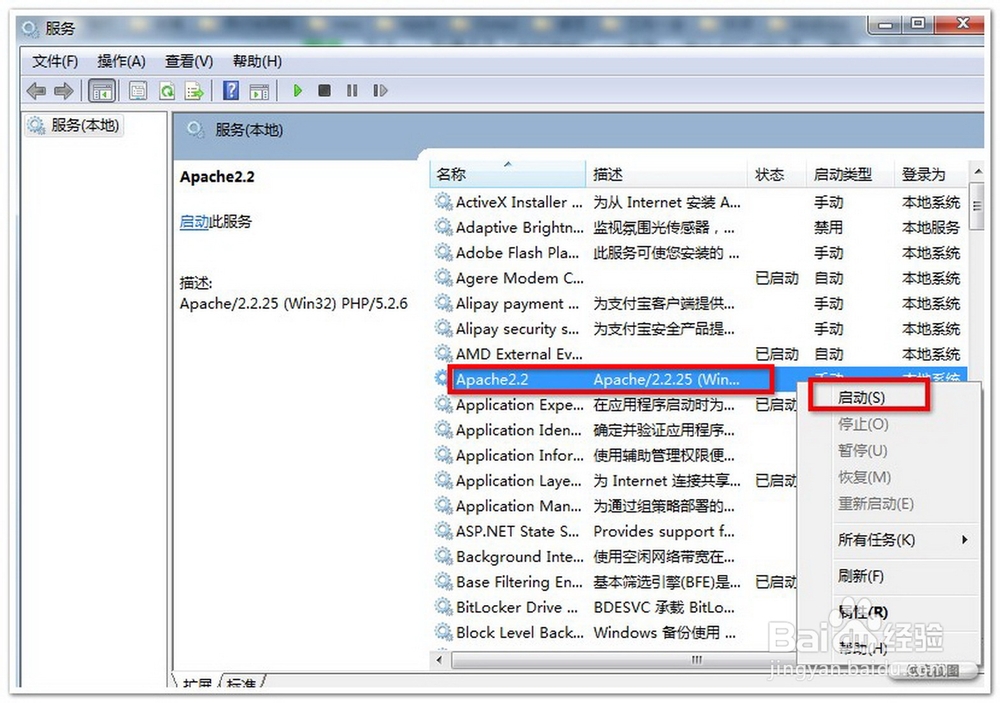Viewport: 1000px width, 703px height.
Task: Select the Application Laye... service row
Action: pyautogui.click(x=615, y=480)
